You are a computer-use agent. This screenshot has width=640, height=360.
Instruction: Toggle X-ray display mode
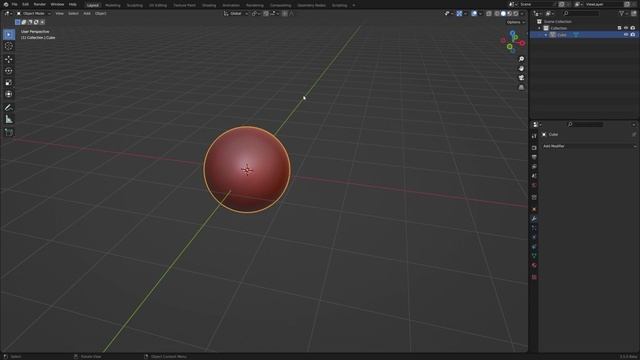pos(489,13)
